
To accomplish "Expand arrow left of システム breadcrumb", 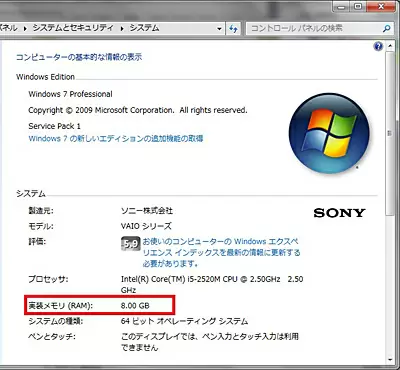I will pyautogui.click(x=122, y=29).
